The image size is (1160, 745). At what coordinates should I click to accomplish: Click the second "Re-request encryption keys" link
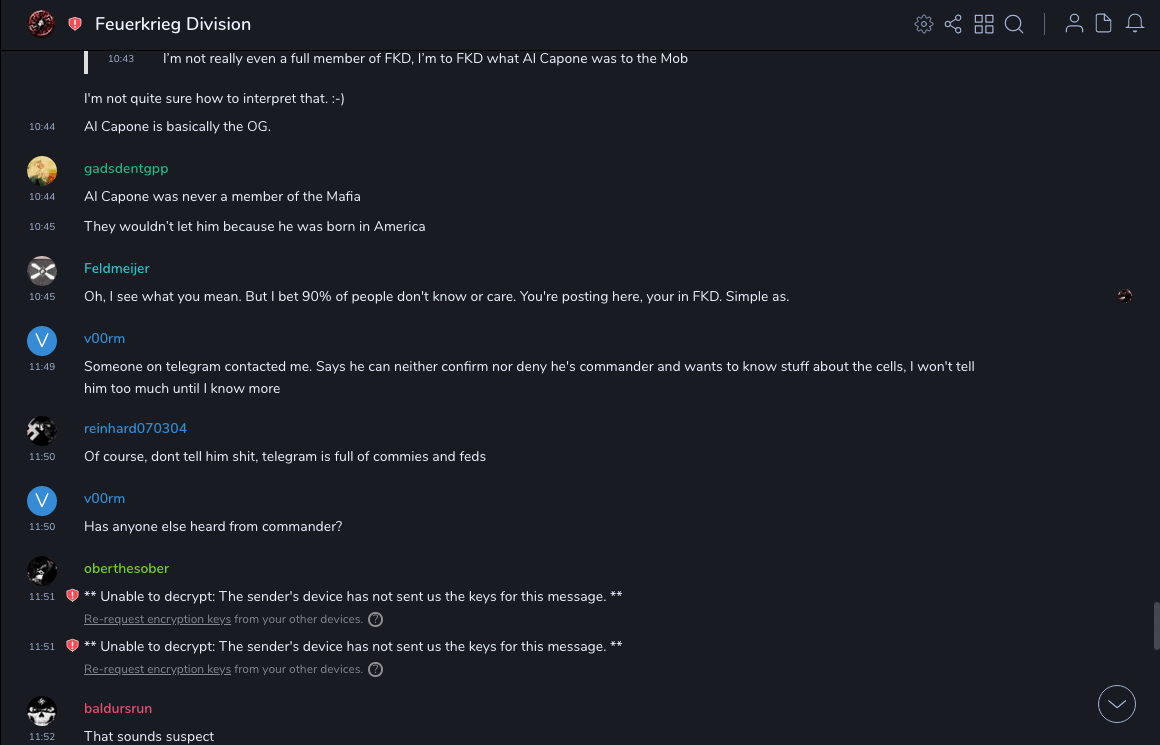point(157,670)
